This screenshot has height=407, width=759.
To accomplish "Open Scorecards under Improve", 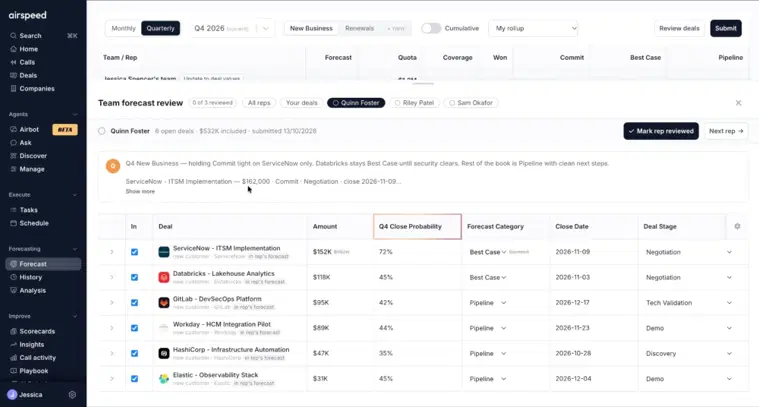I will click(32, 332).
